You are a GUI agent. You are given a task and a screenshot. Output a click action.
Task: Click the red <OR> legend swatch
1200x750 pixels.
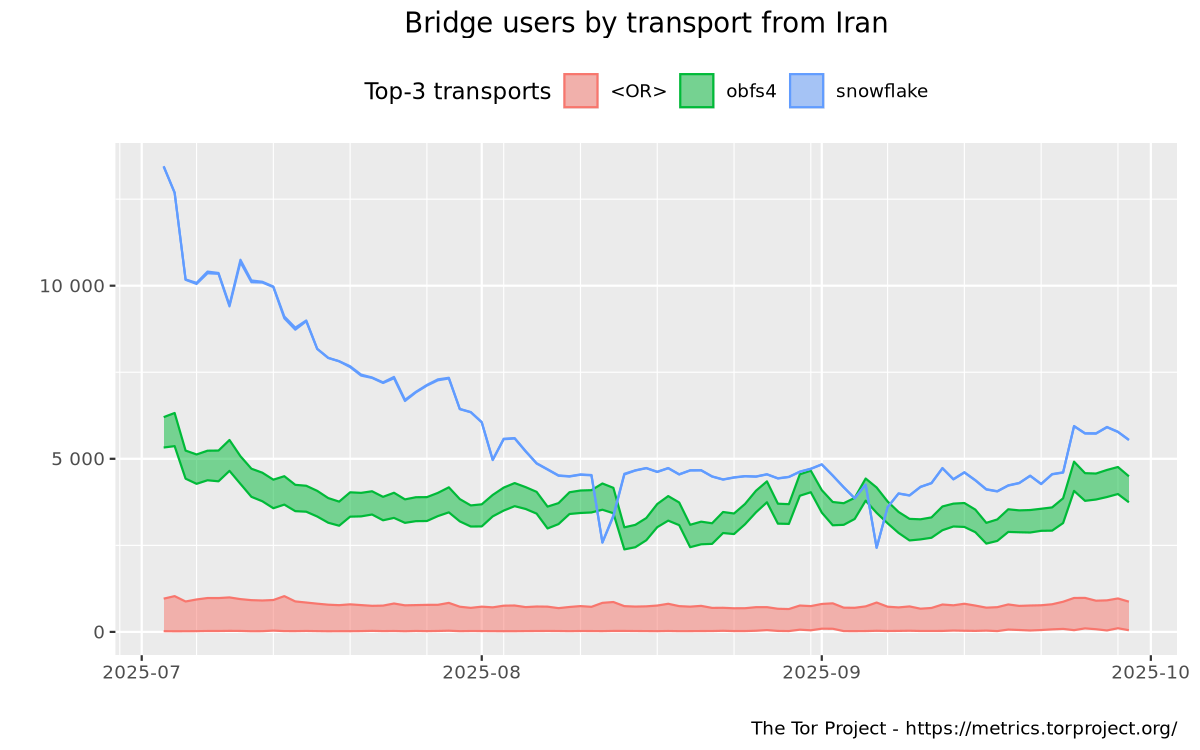581,91
